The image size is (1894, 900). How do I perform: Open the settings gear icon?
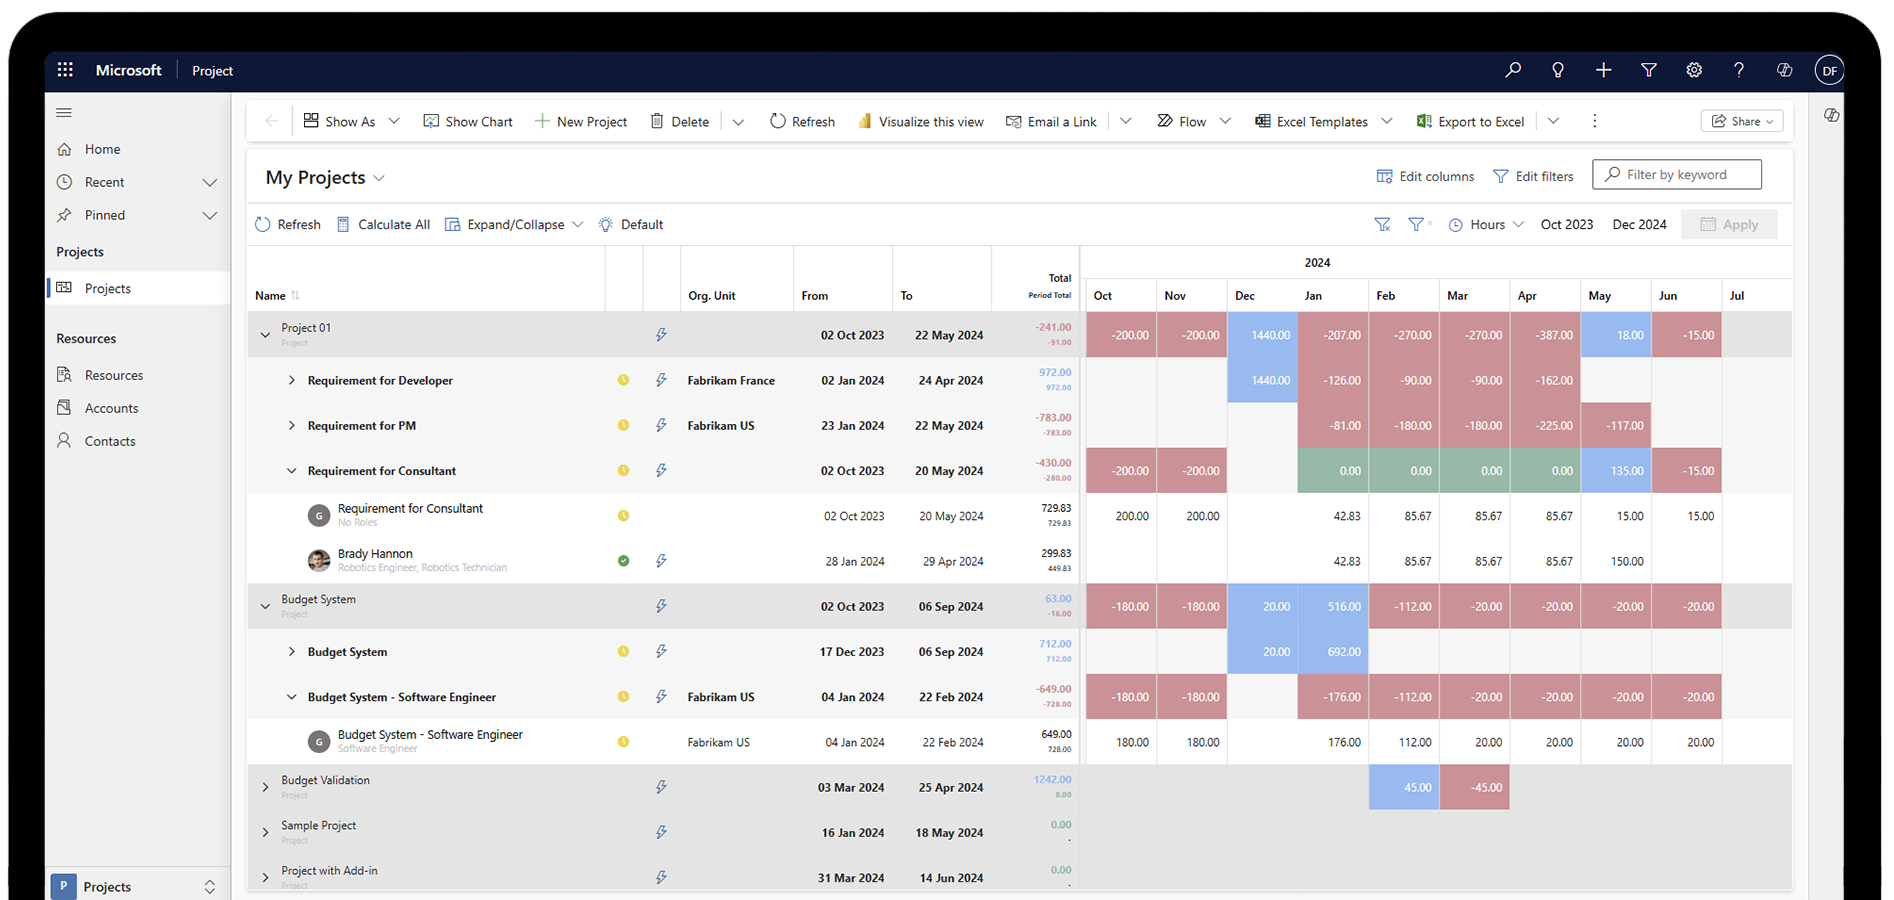[1694, 70]
